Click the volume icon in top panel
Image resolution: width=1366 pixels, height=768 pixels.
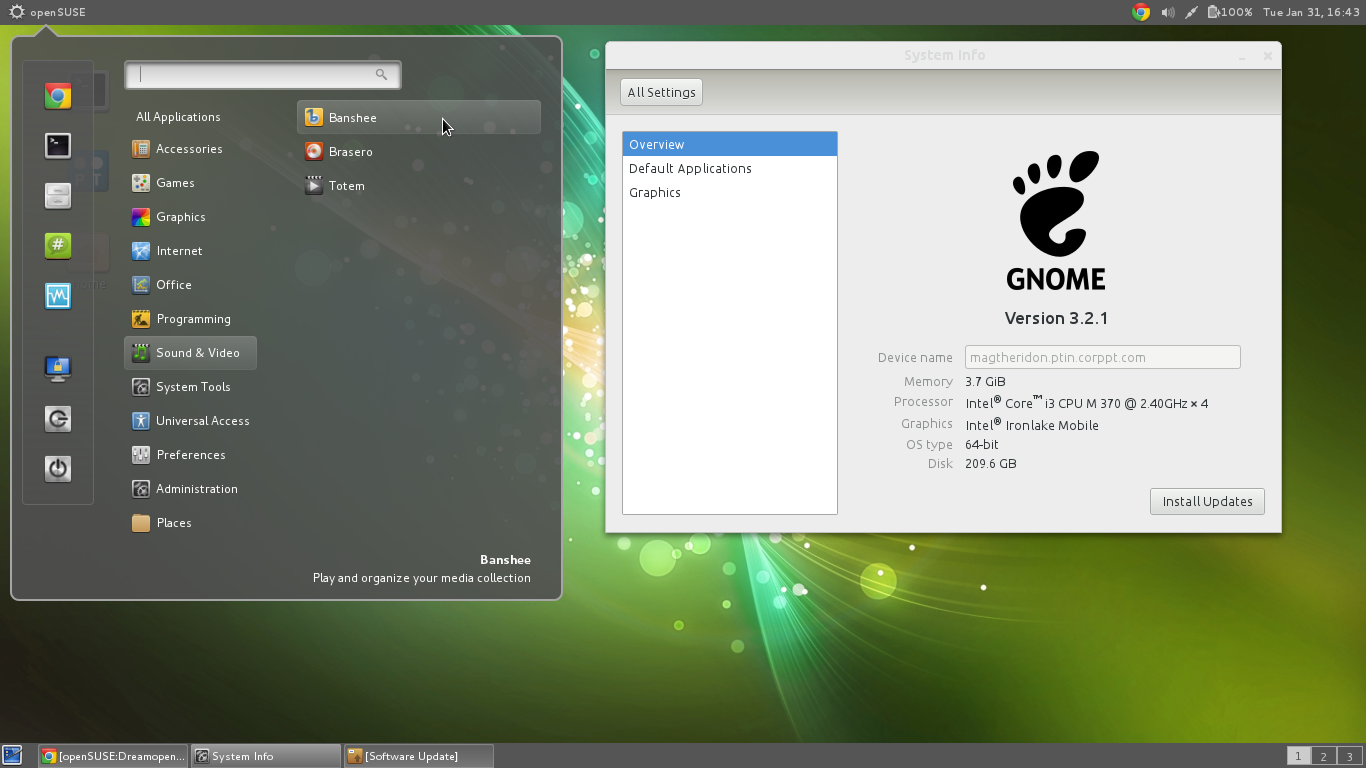(1167, 12)
